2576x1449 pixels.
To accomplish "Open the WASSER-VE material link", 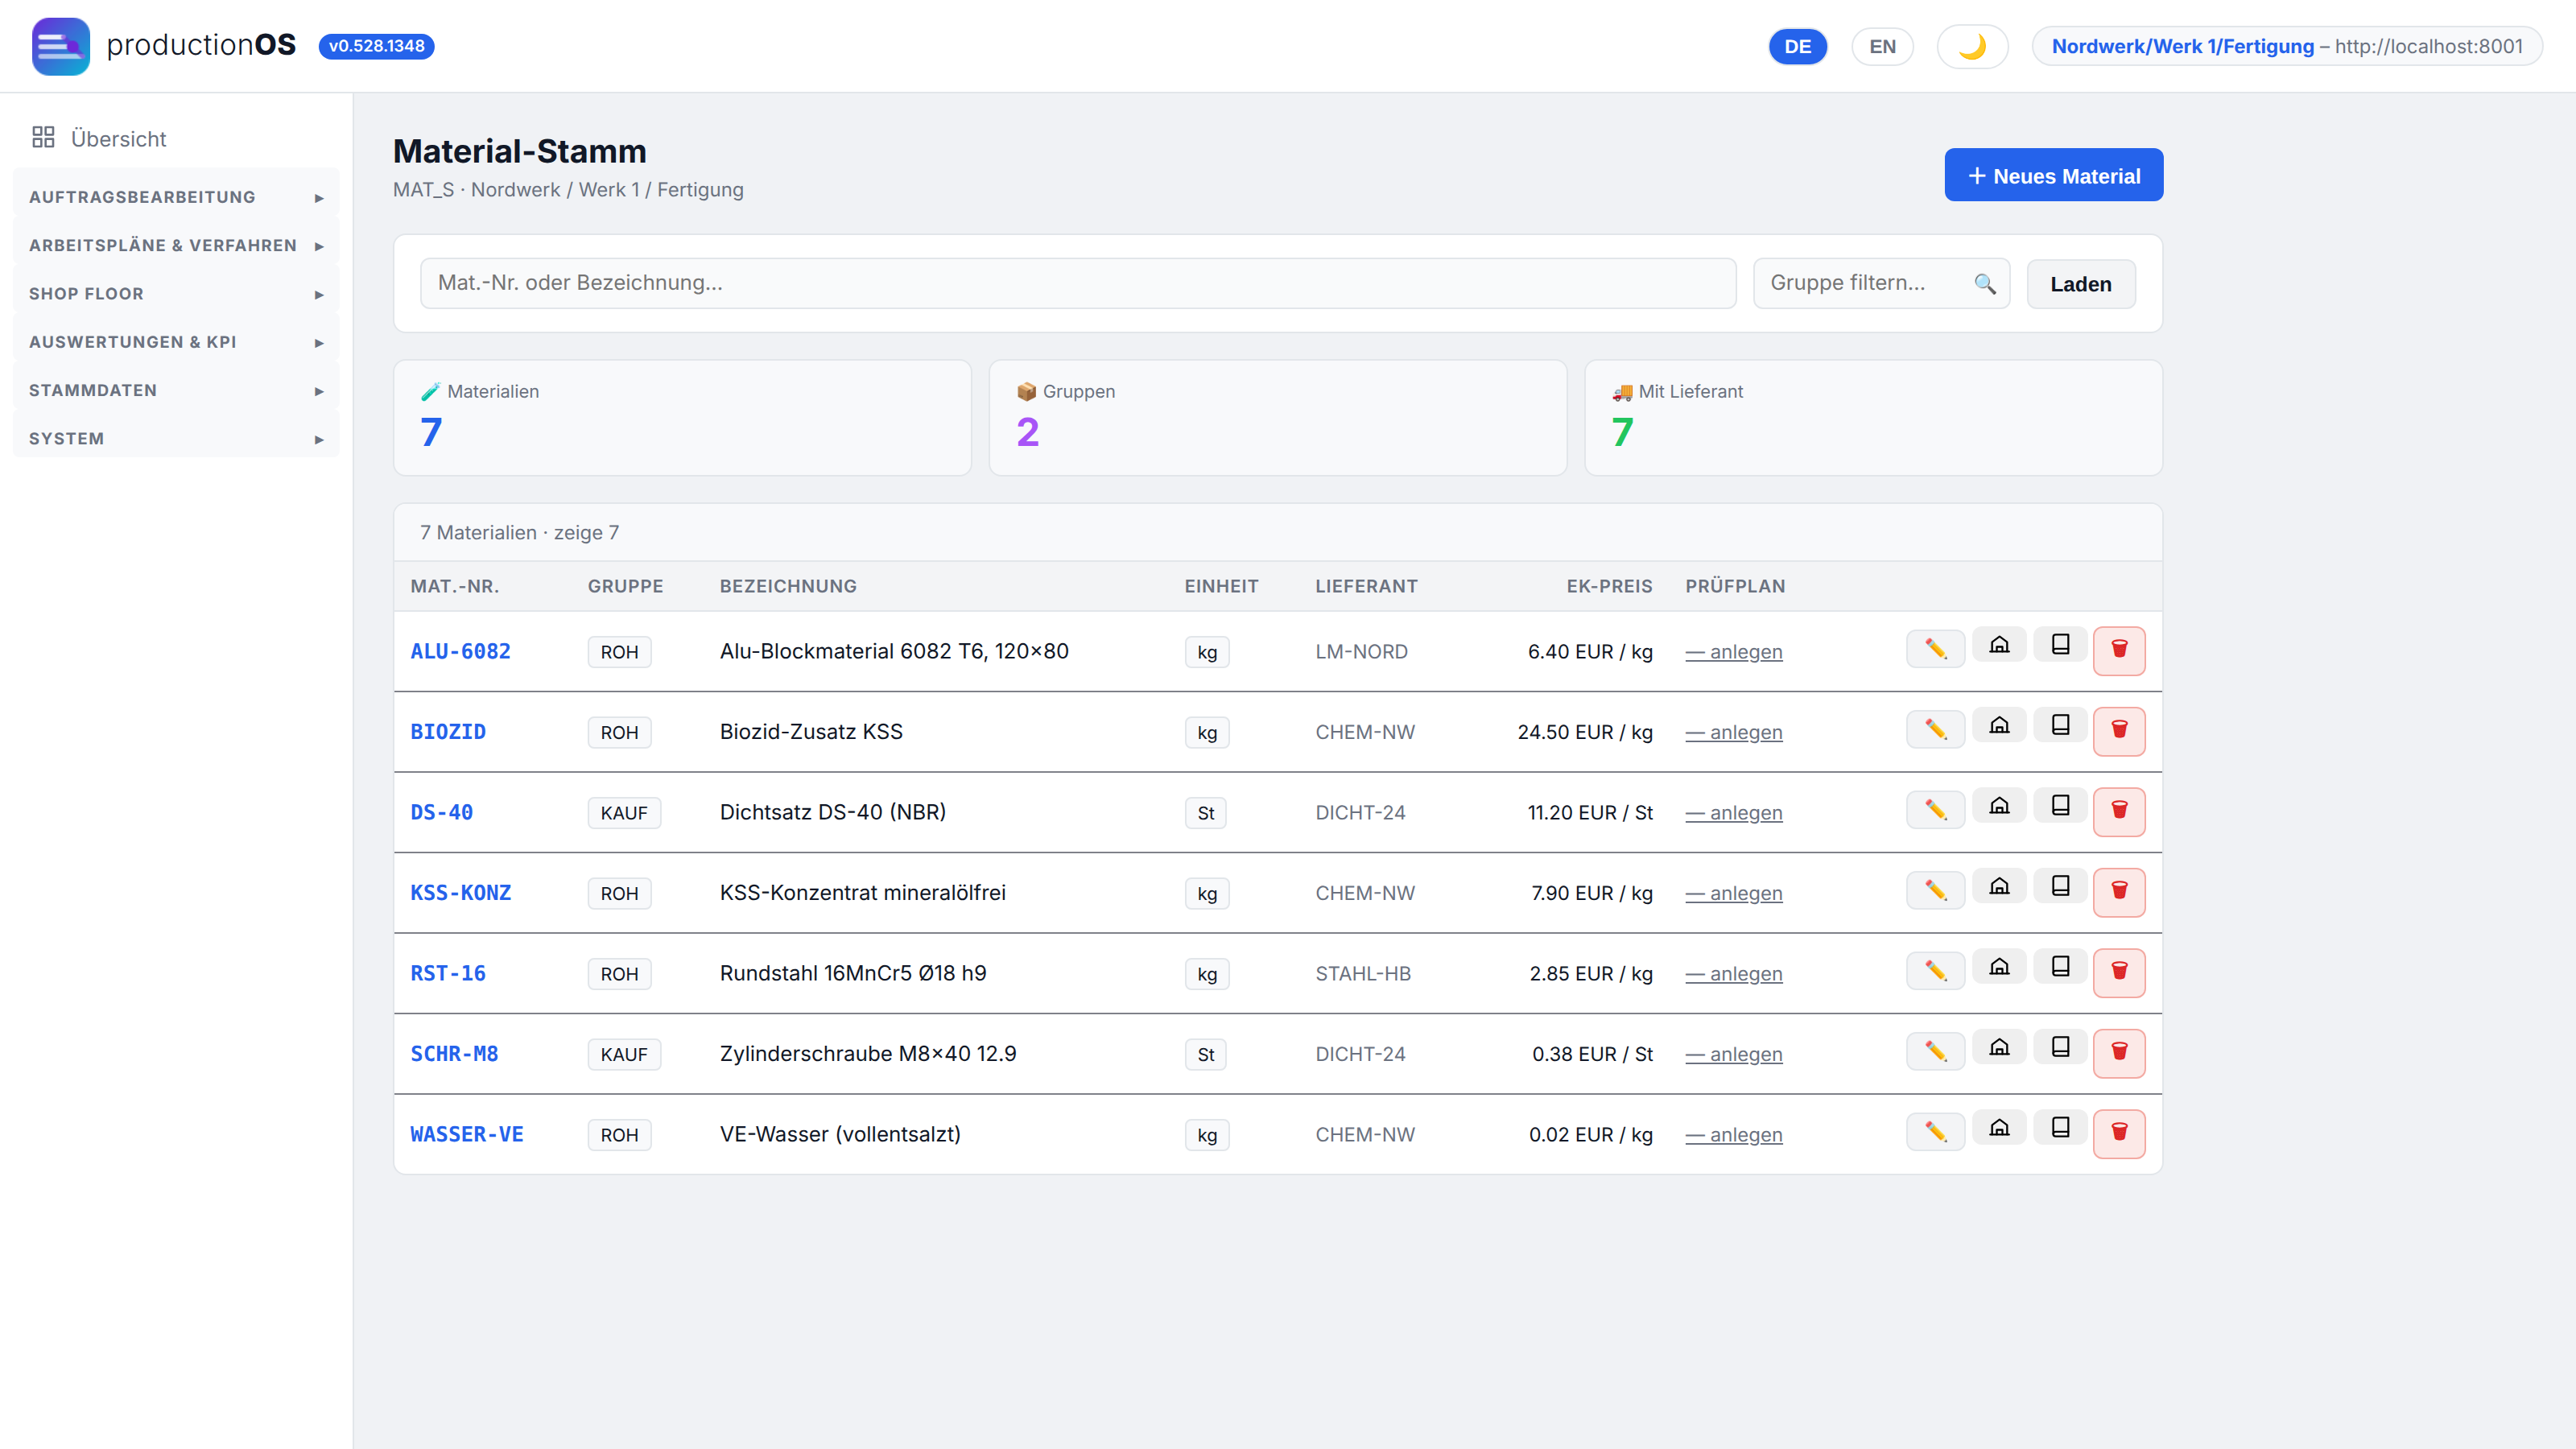I will click(466, 1135).
